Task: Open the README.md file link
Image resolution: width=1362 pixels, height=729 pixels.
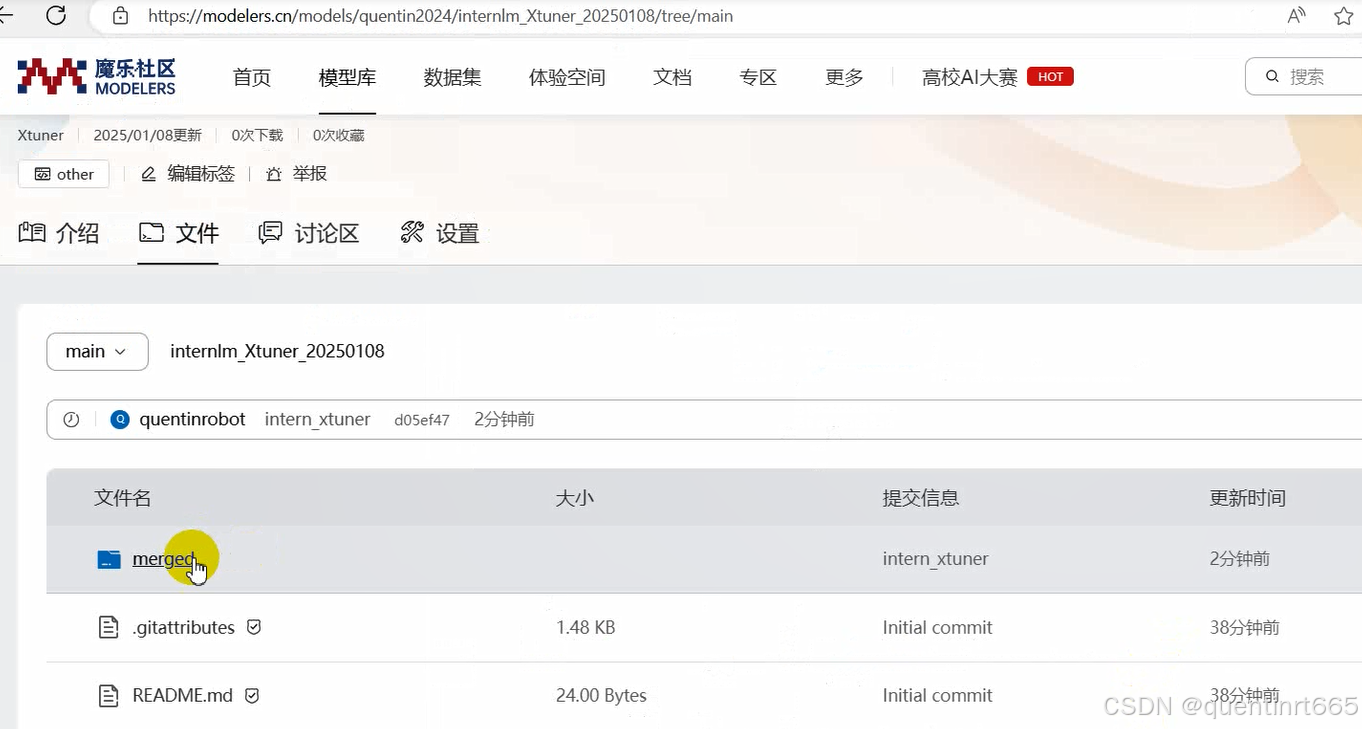Action: [x=182, y=696]
